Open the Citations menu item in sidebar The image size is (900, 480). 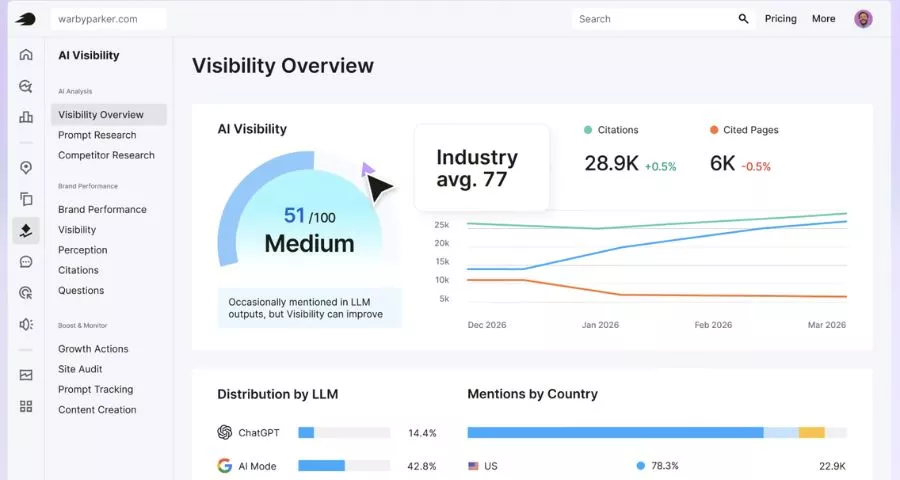tap(78, 270)
